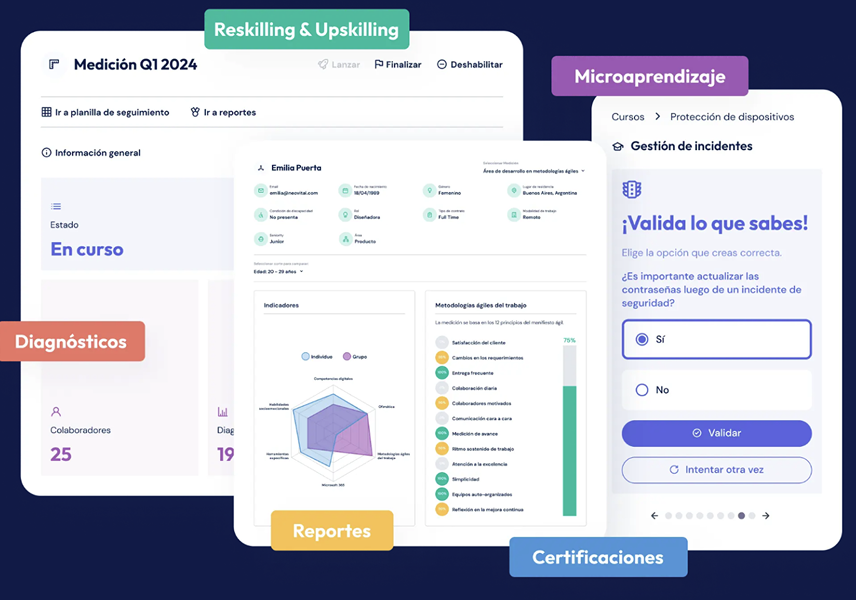Click the brain icon above ¡Valida lo que sabes!

click(632, 189)
